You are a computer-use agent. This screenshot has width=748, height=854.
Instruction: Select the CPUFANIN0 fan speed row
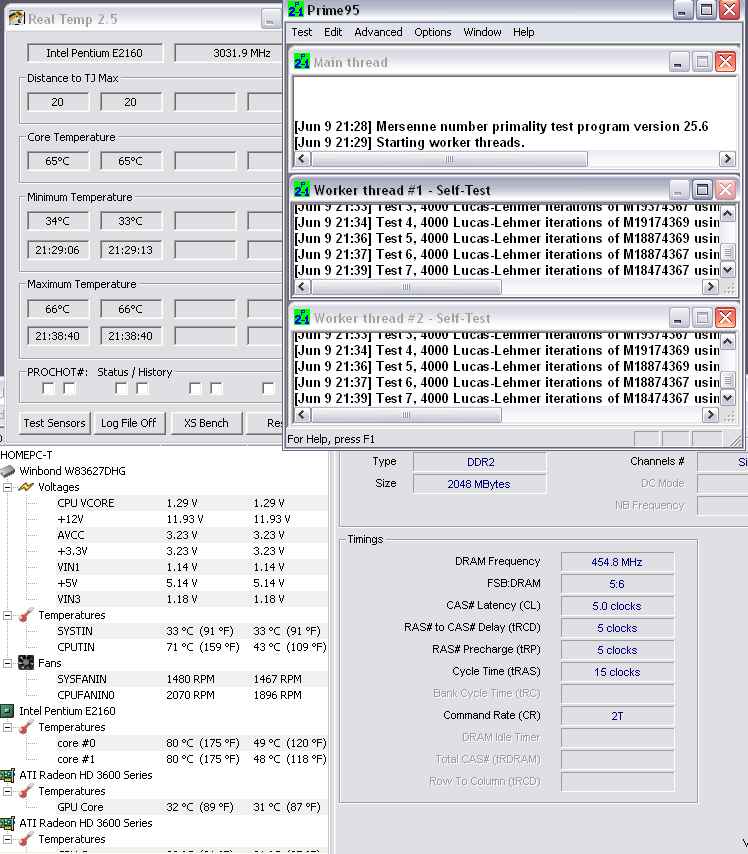coord(163,695)
